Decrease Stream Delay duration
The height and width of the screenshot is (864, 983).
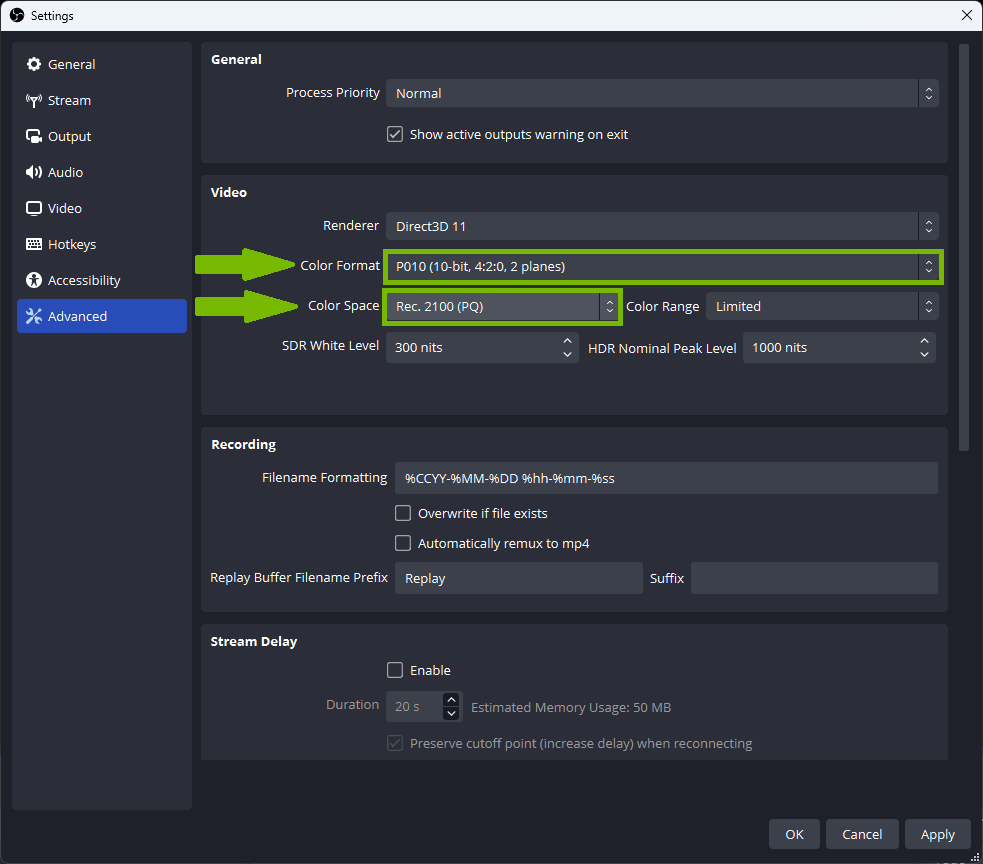point(451,714)
